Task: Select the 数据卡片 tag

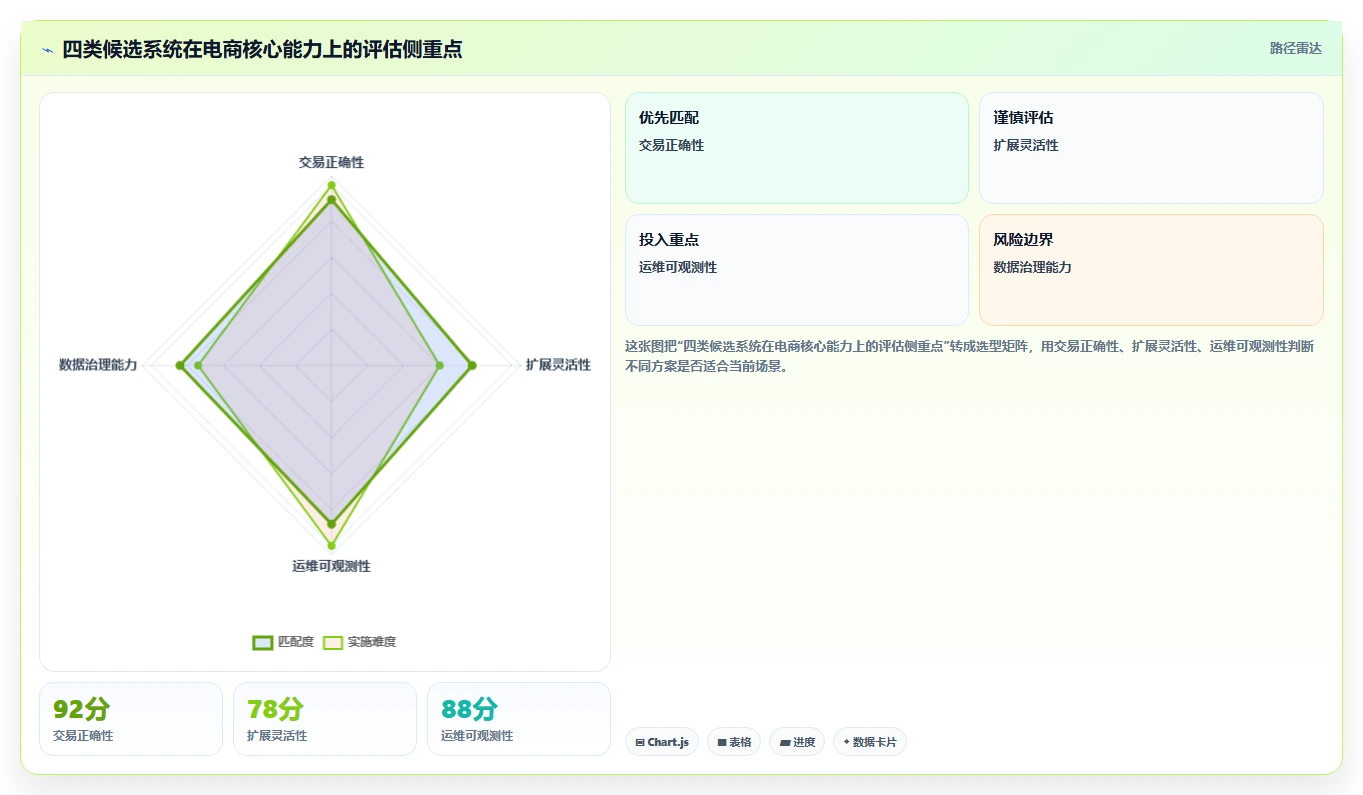Action: pyautogui.click(x=870, y=742)
